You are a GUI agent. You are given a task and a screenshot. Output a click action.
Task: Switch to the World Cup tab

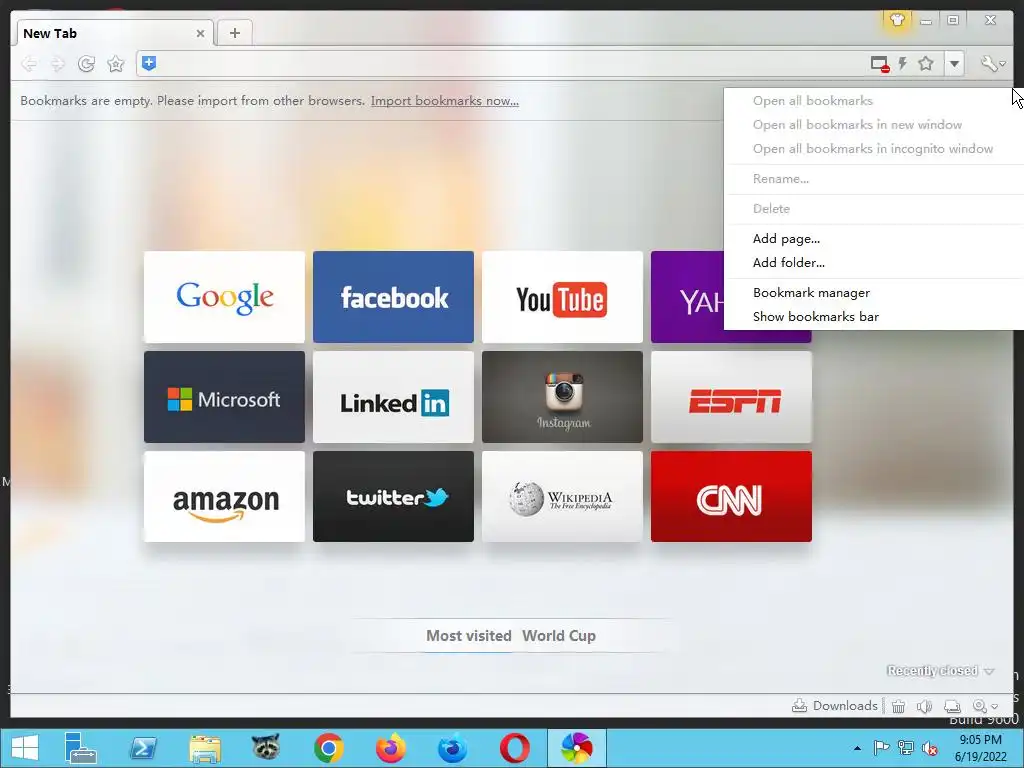click(x=559, y=635)
